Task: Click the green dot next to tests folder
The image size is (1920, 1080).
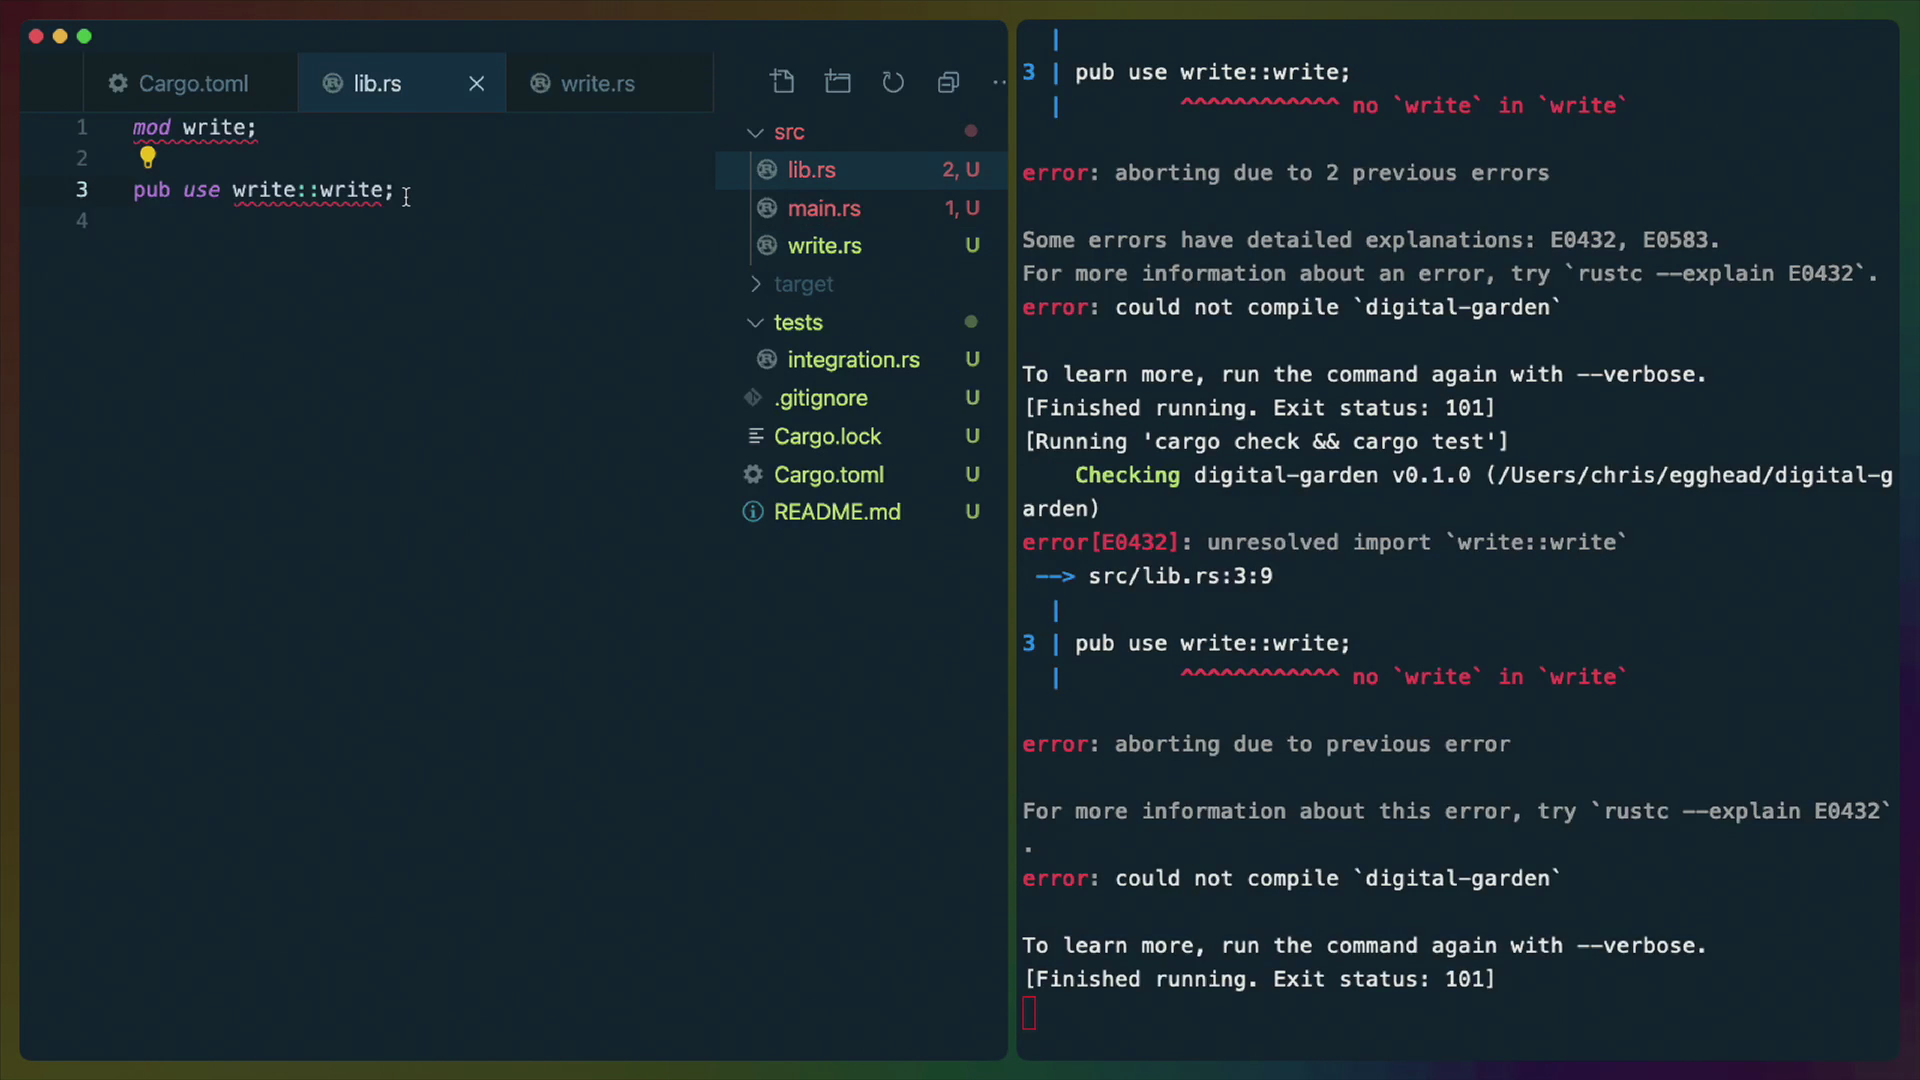Action: 971,321
